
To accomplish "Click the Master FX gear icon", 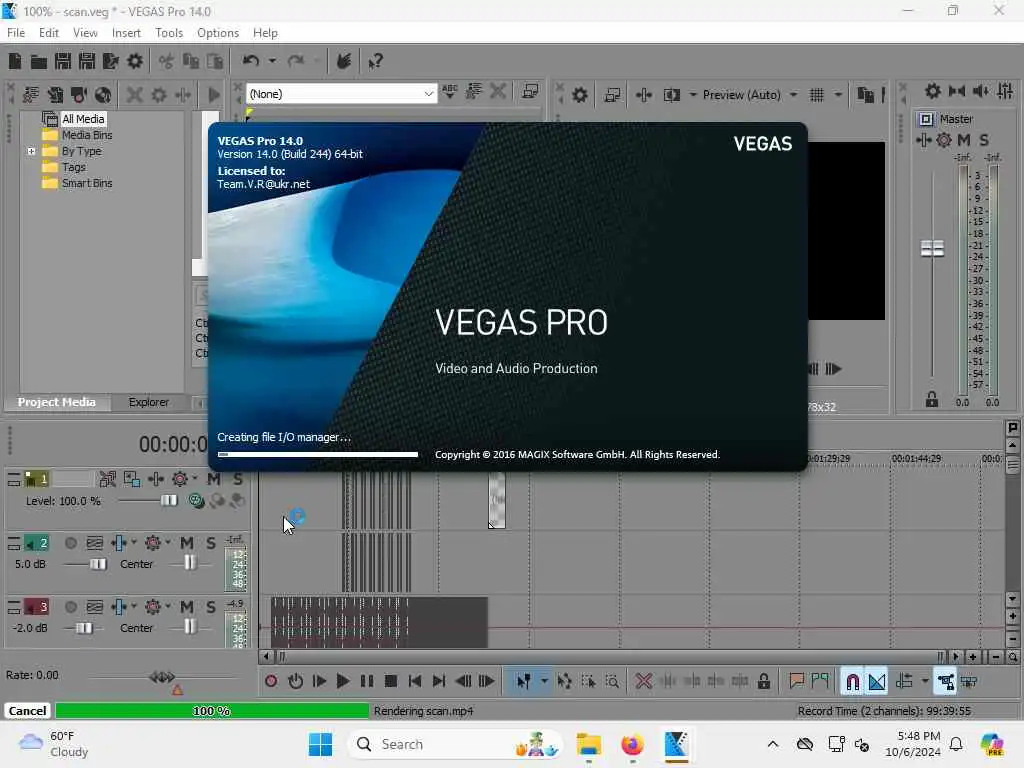I will [944, 140].
